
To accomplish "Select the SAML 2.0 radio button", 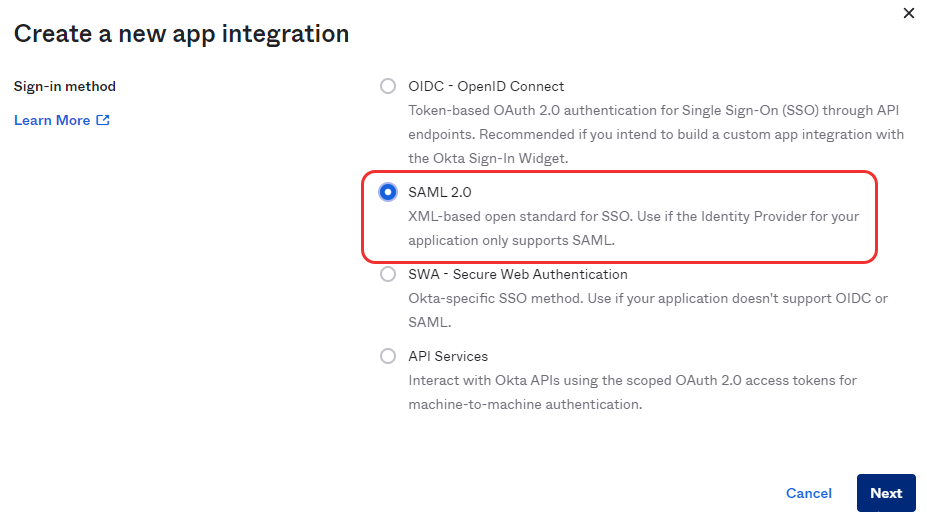I will click(388, 192).
